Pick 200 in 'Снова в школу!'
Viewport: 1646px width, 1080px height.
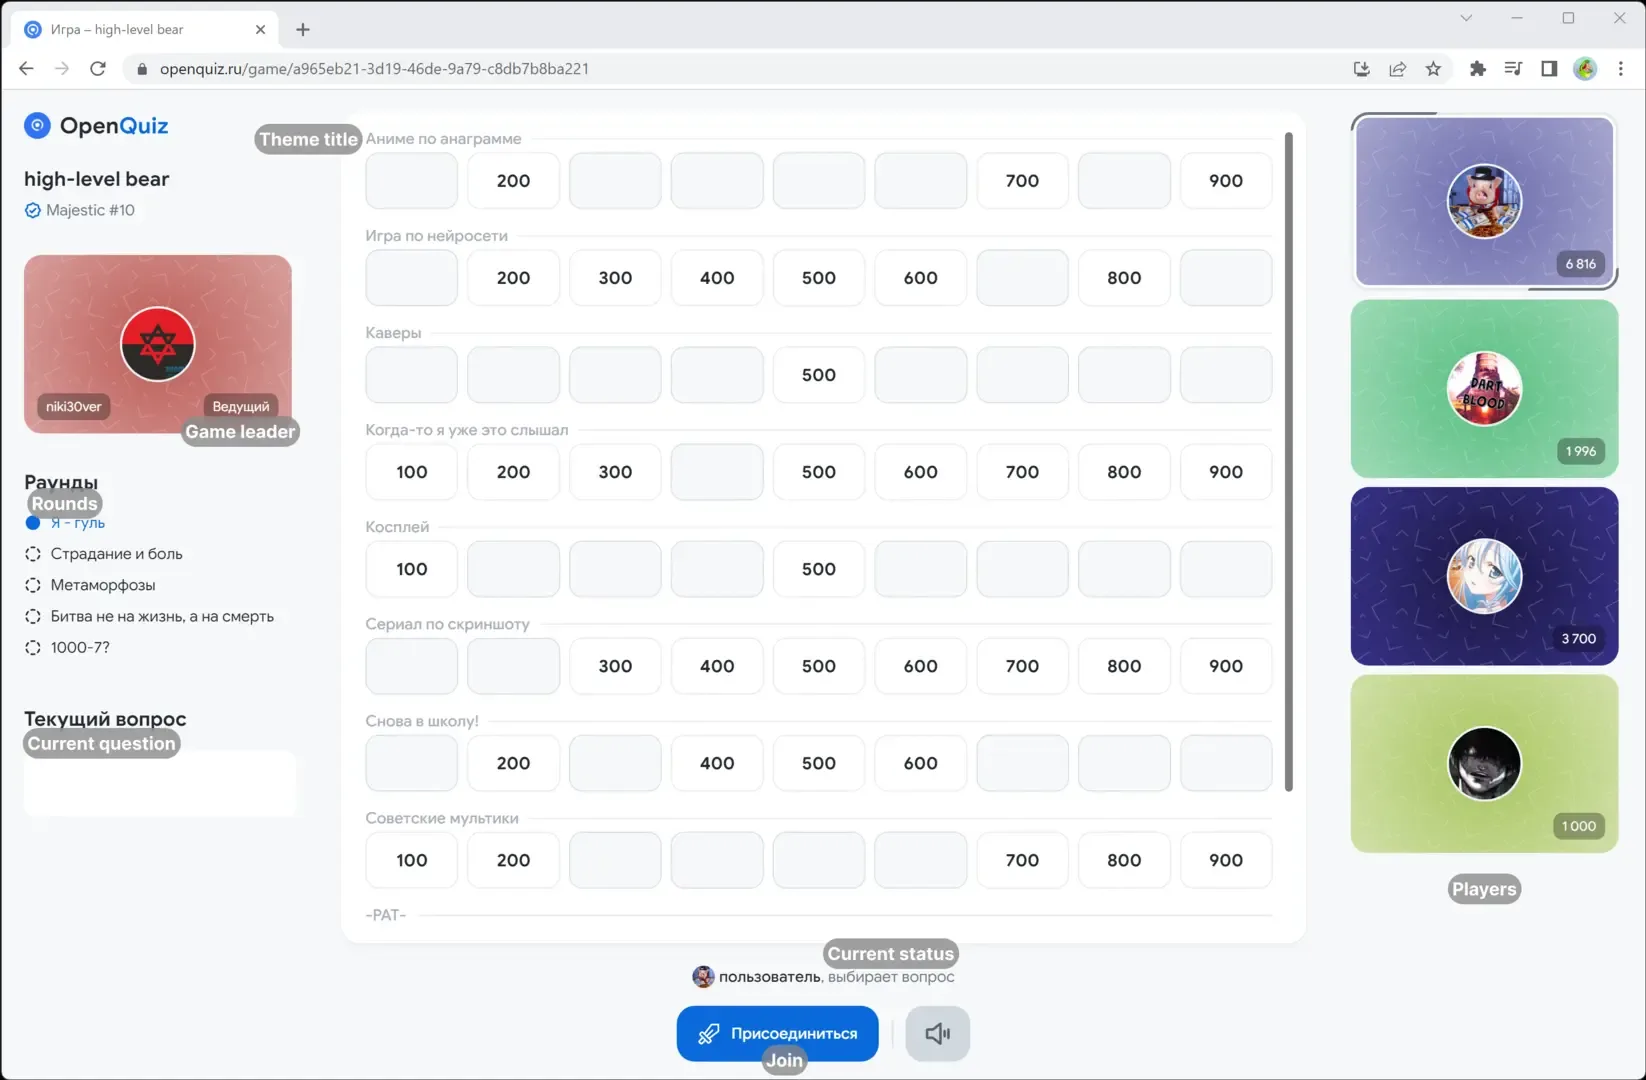coord(513,763)
